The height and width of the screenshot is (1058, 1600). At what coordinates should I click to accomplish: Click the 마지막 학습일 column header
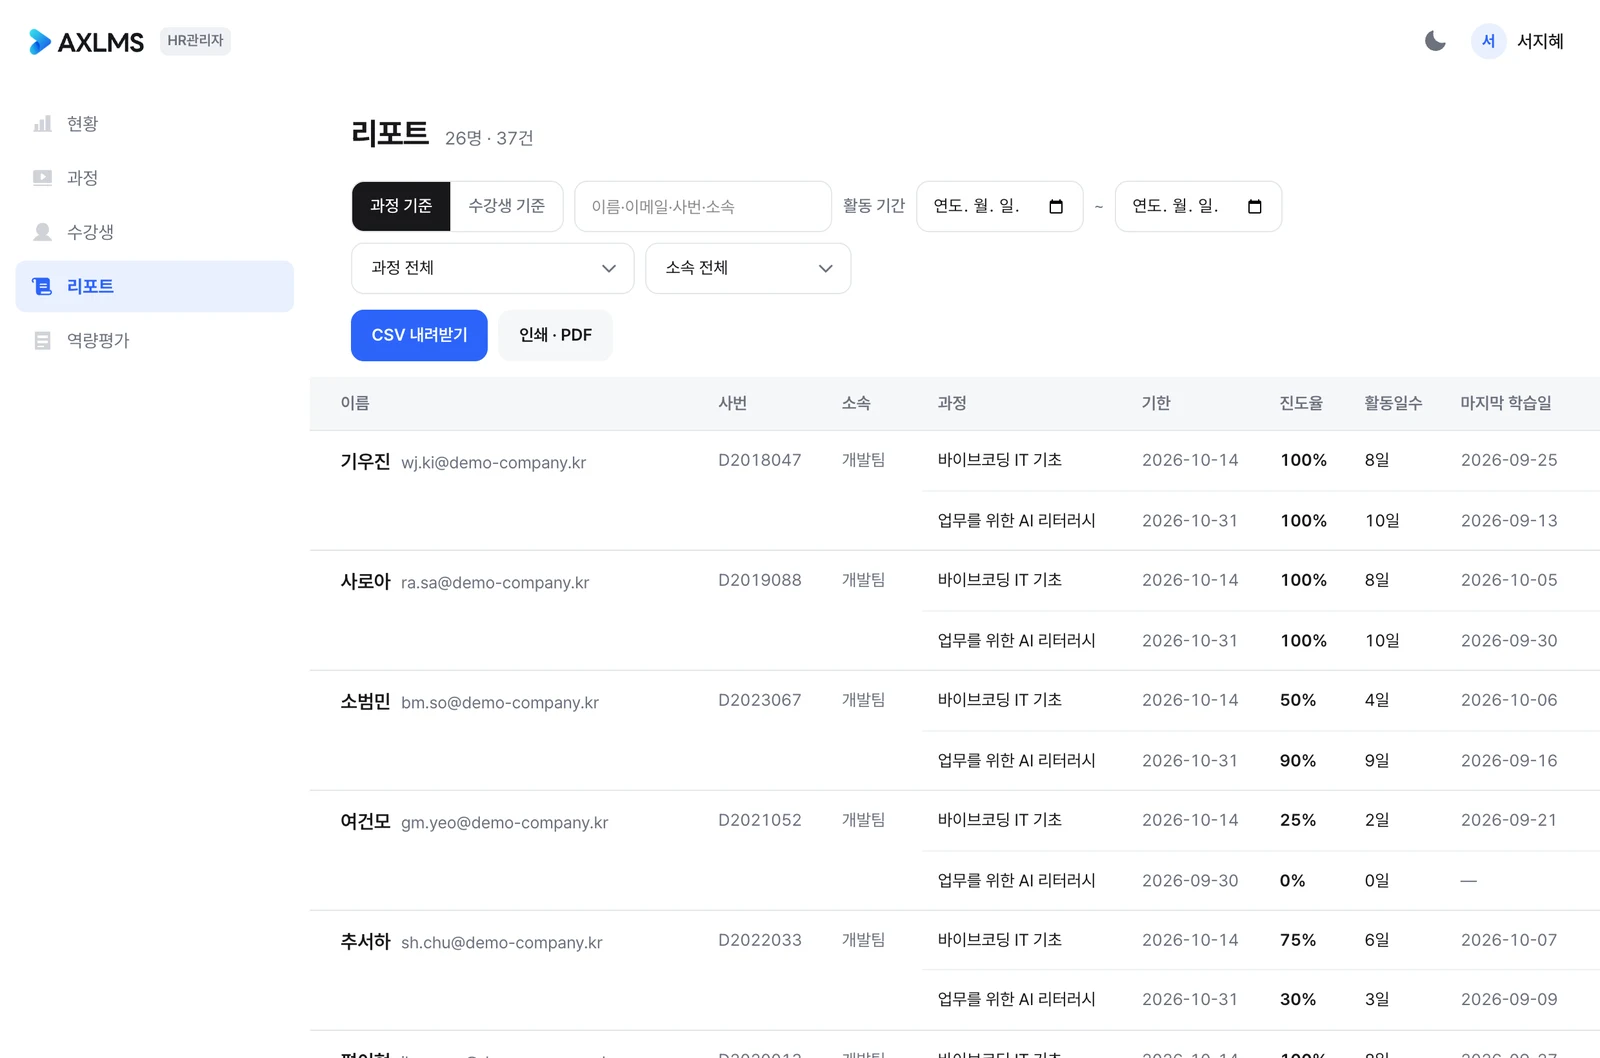tap(1506, 403)
